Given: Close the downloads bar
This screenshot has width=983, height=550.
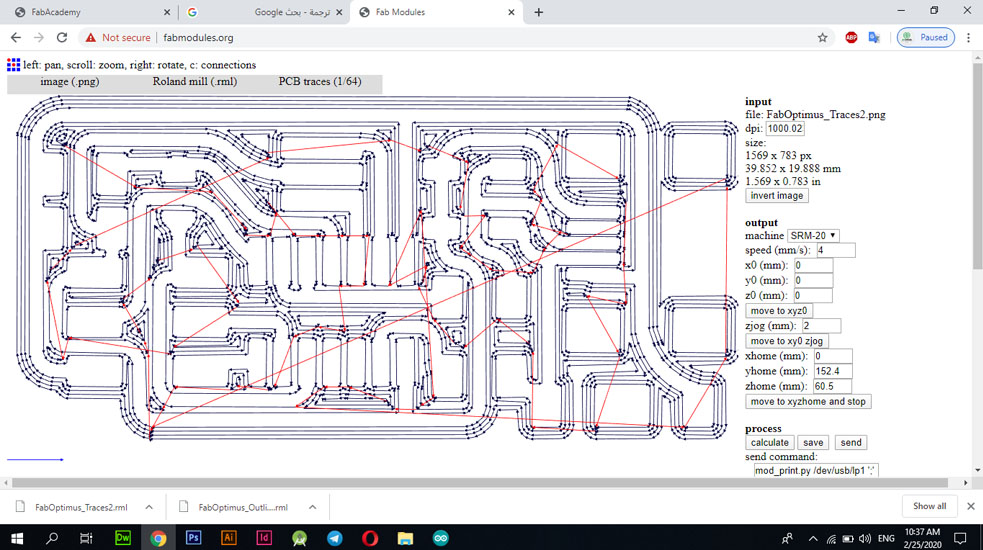Looking at the screenshot, I should (x=970, y=506).
